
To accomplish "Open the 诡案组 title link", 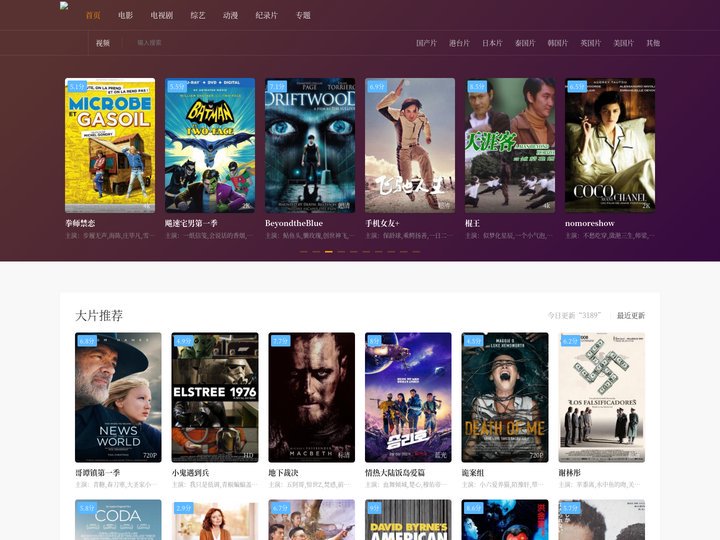I will point(473,472).
